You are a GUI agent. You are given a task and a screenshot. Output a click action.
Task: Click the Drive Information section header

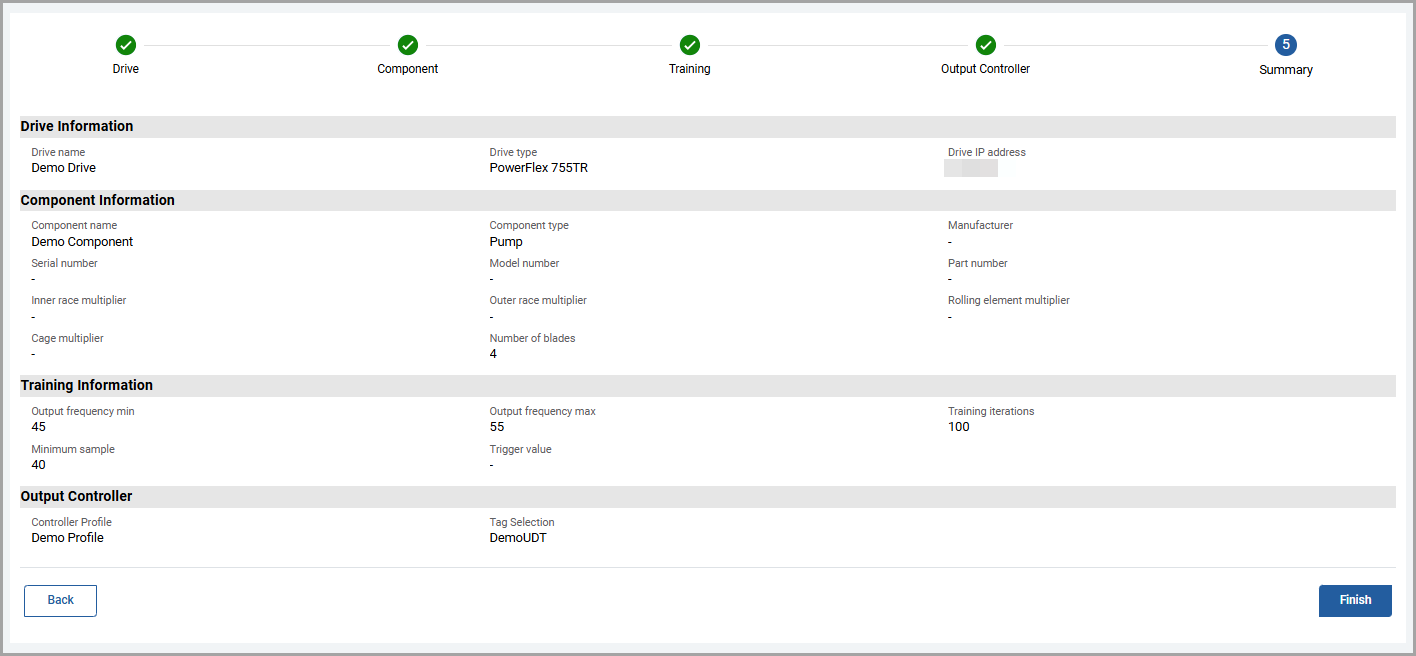[77, 127]
